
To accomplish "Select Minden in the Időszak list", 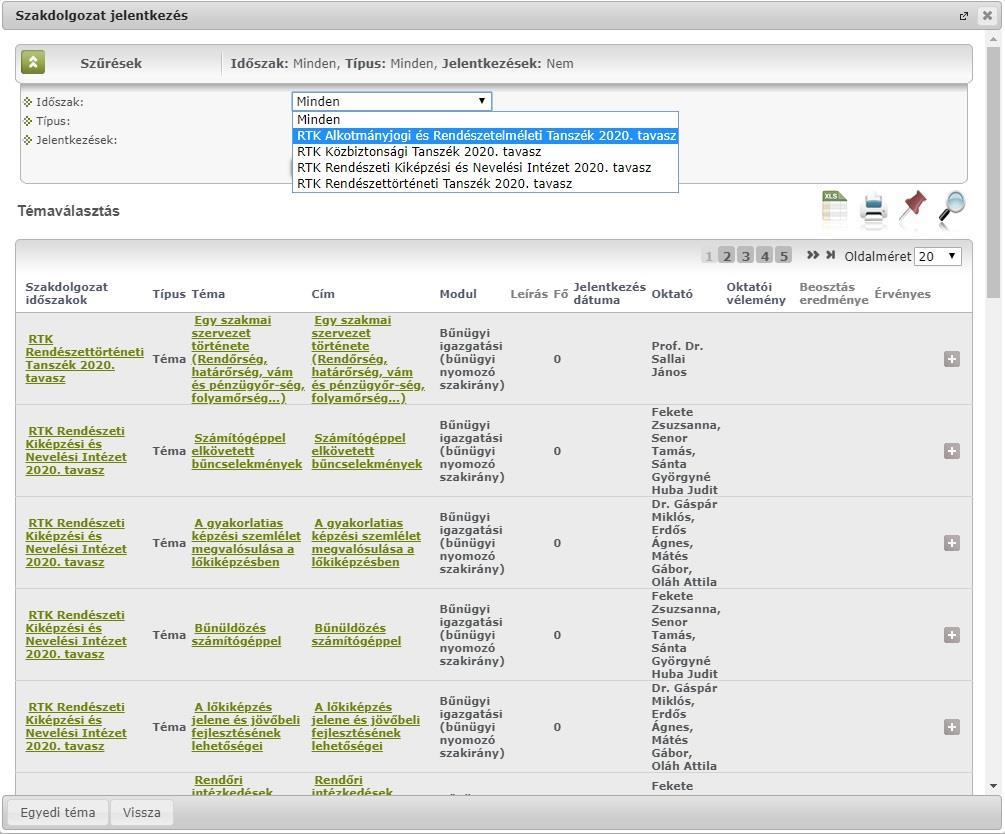I will click(x=485, y=120).
